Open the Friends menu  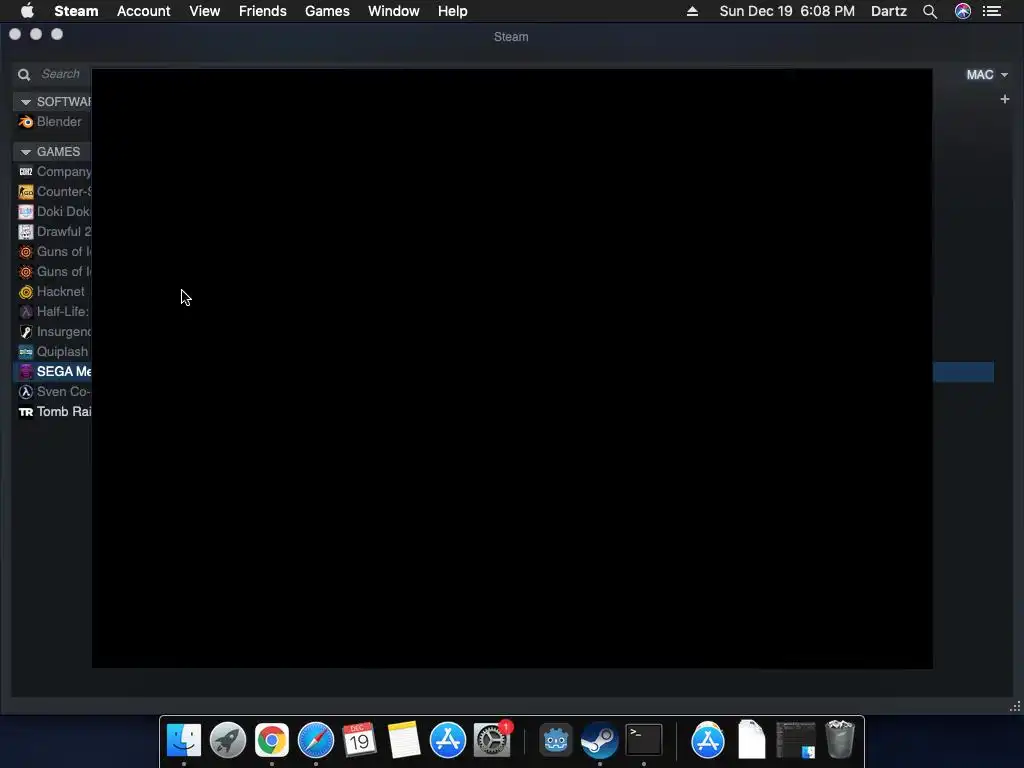click(263, 11)
